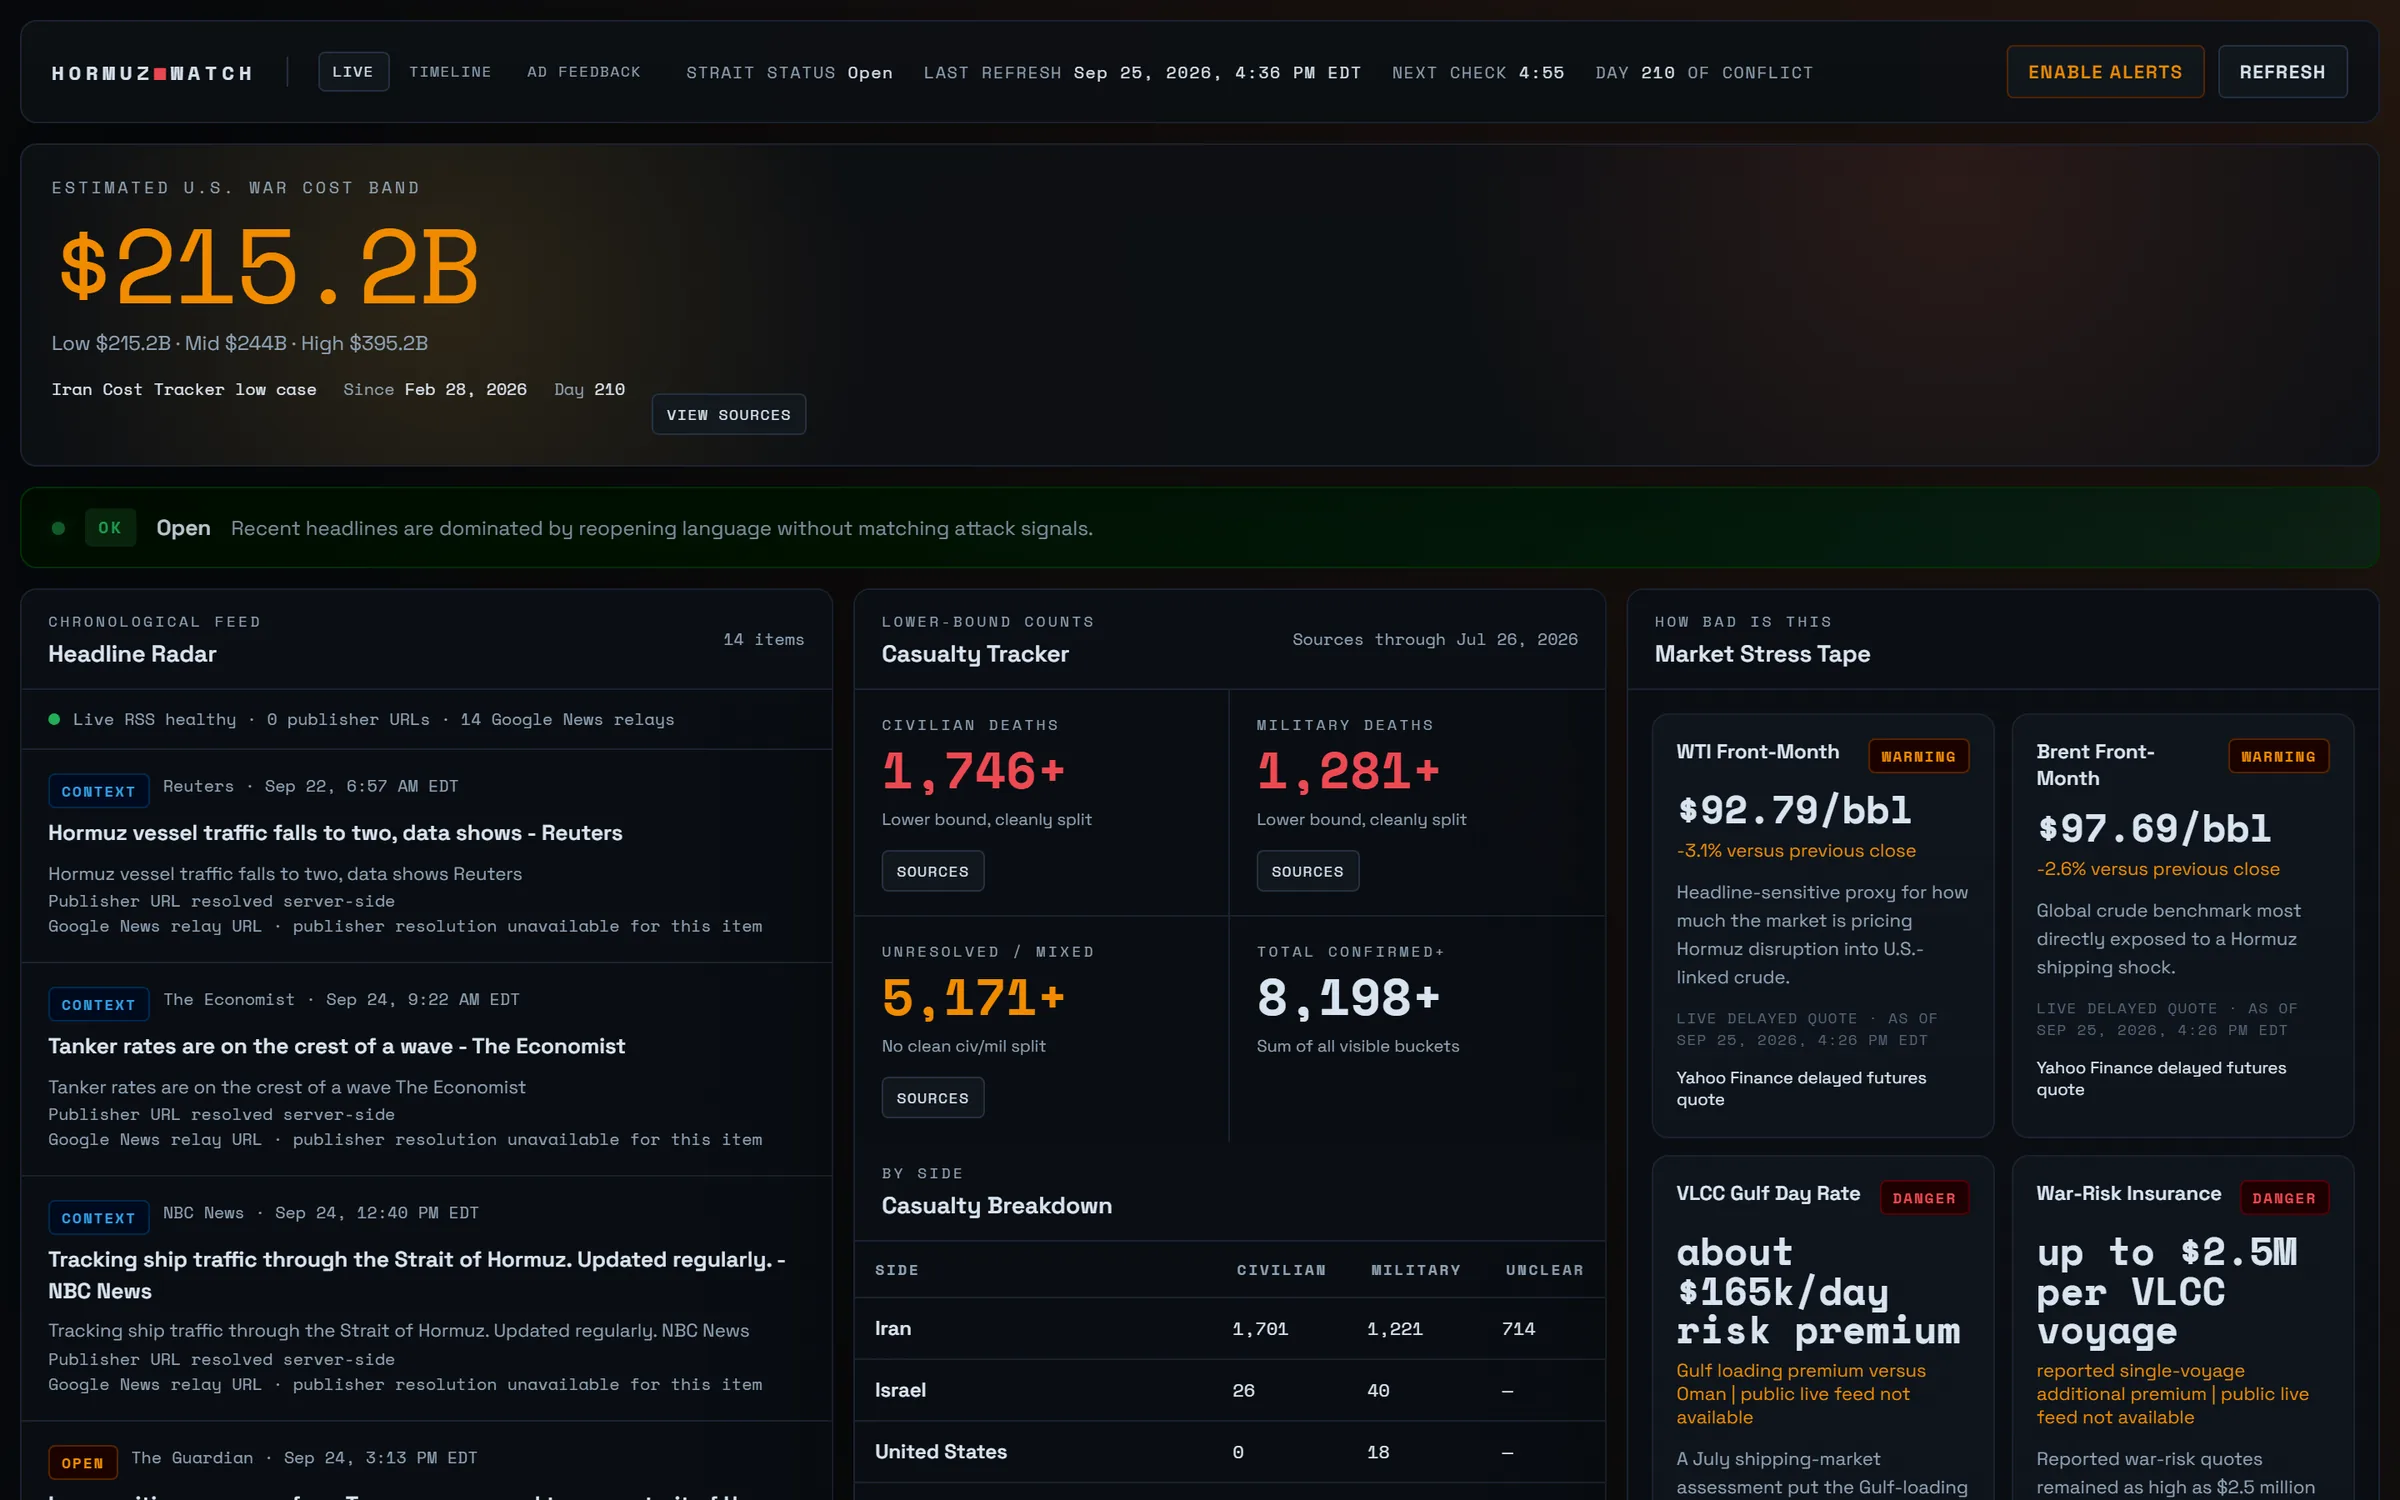The image size is (2400, 1500).
Task: Click the green OK status badge
Action: click(110, 528)
